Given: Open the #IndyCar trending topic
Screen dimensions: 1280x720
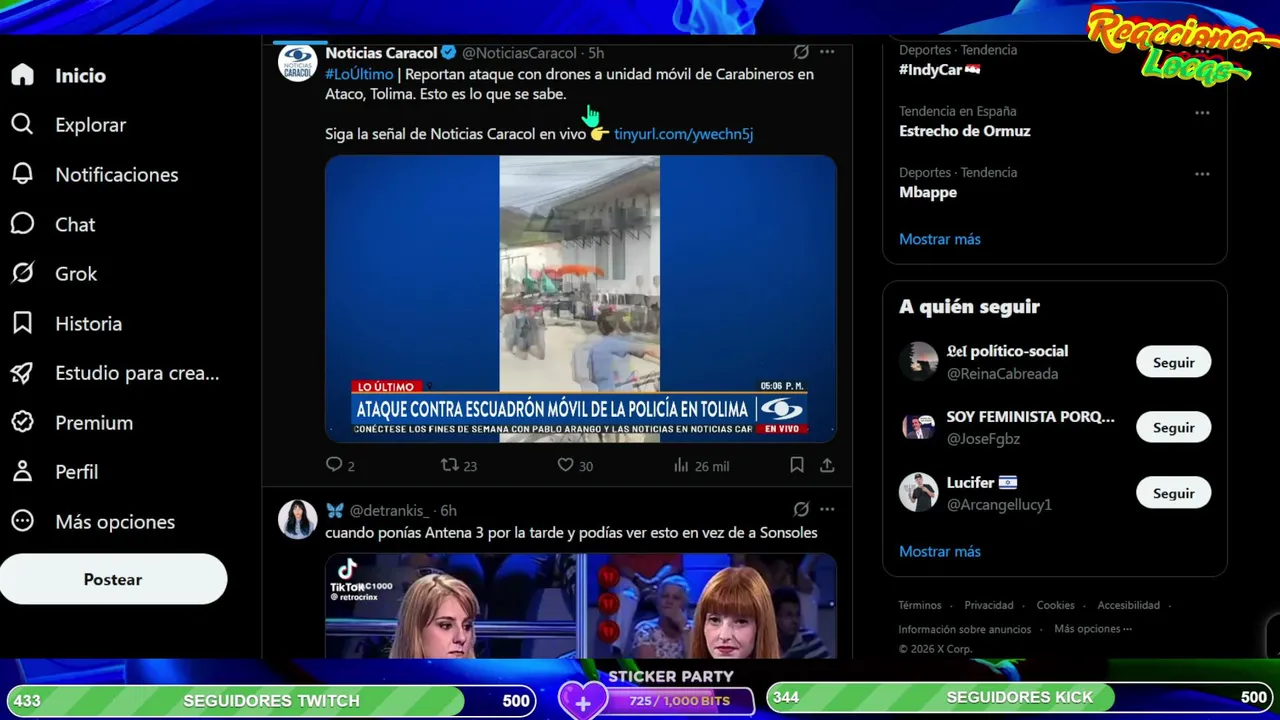Looking at the screenshot, I should coord(939,70).
